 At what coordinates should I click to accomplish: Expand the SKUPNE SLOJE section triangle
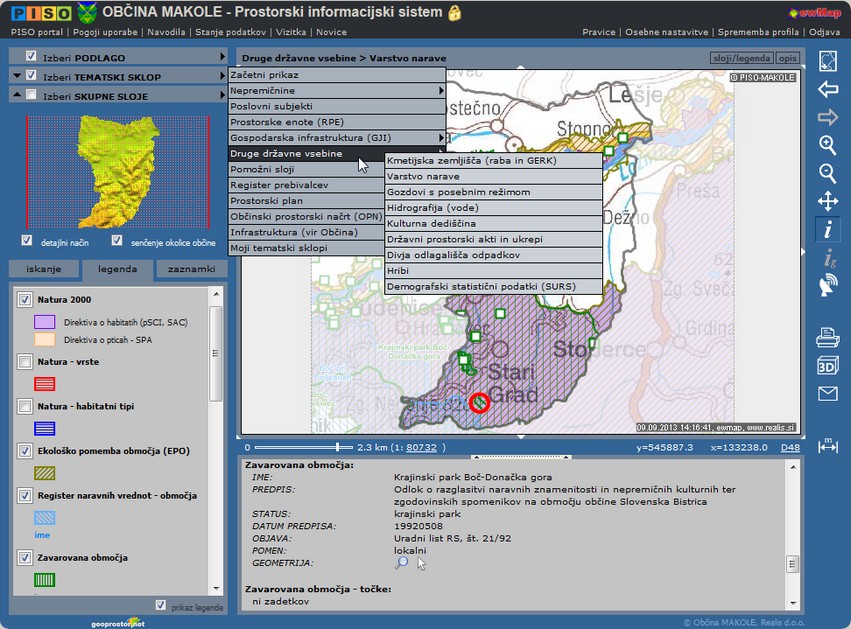tap(16, 96)
